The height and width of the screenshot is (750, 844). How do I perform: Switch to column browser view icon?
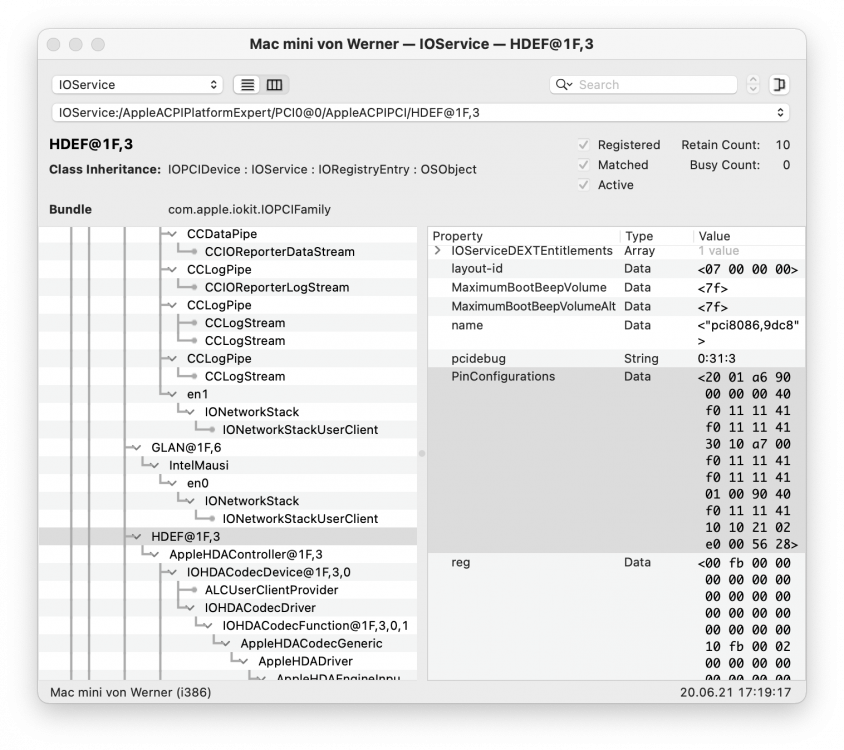(275, 85)
